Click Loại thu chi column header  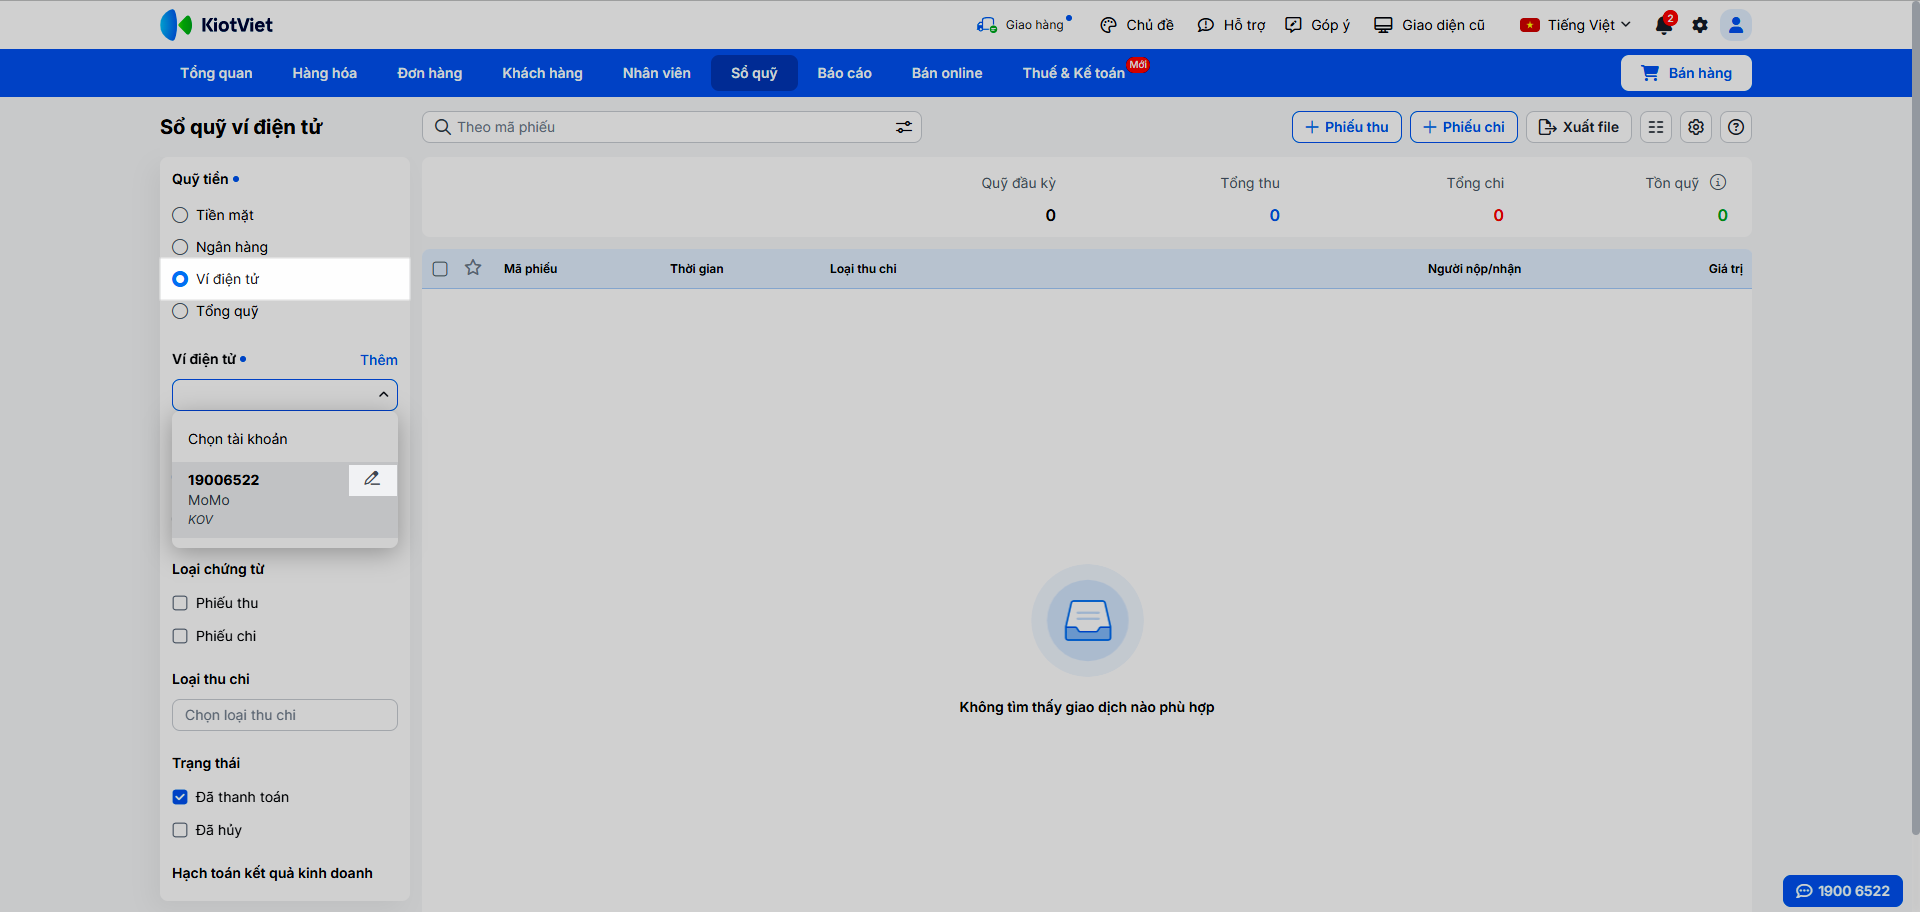pos(863,269)
